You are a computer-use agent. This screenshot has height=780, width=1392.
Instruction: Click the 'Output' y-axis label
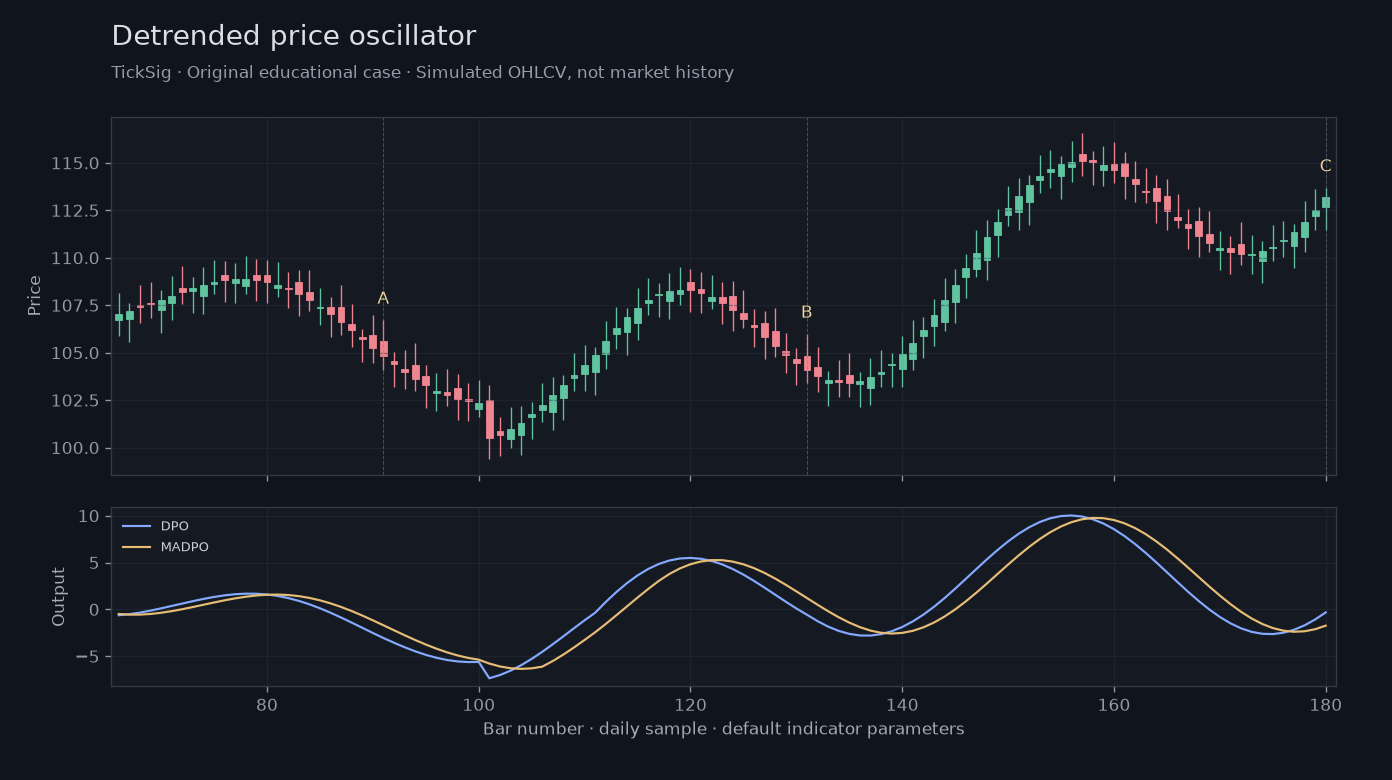tap(59, 597)
